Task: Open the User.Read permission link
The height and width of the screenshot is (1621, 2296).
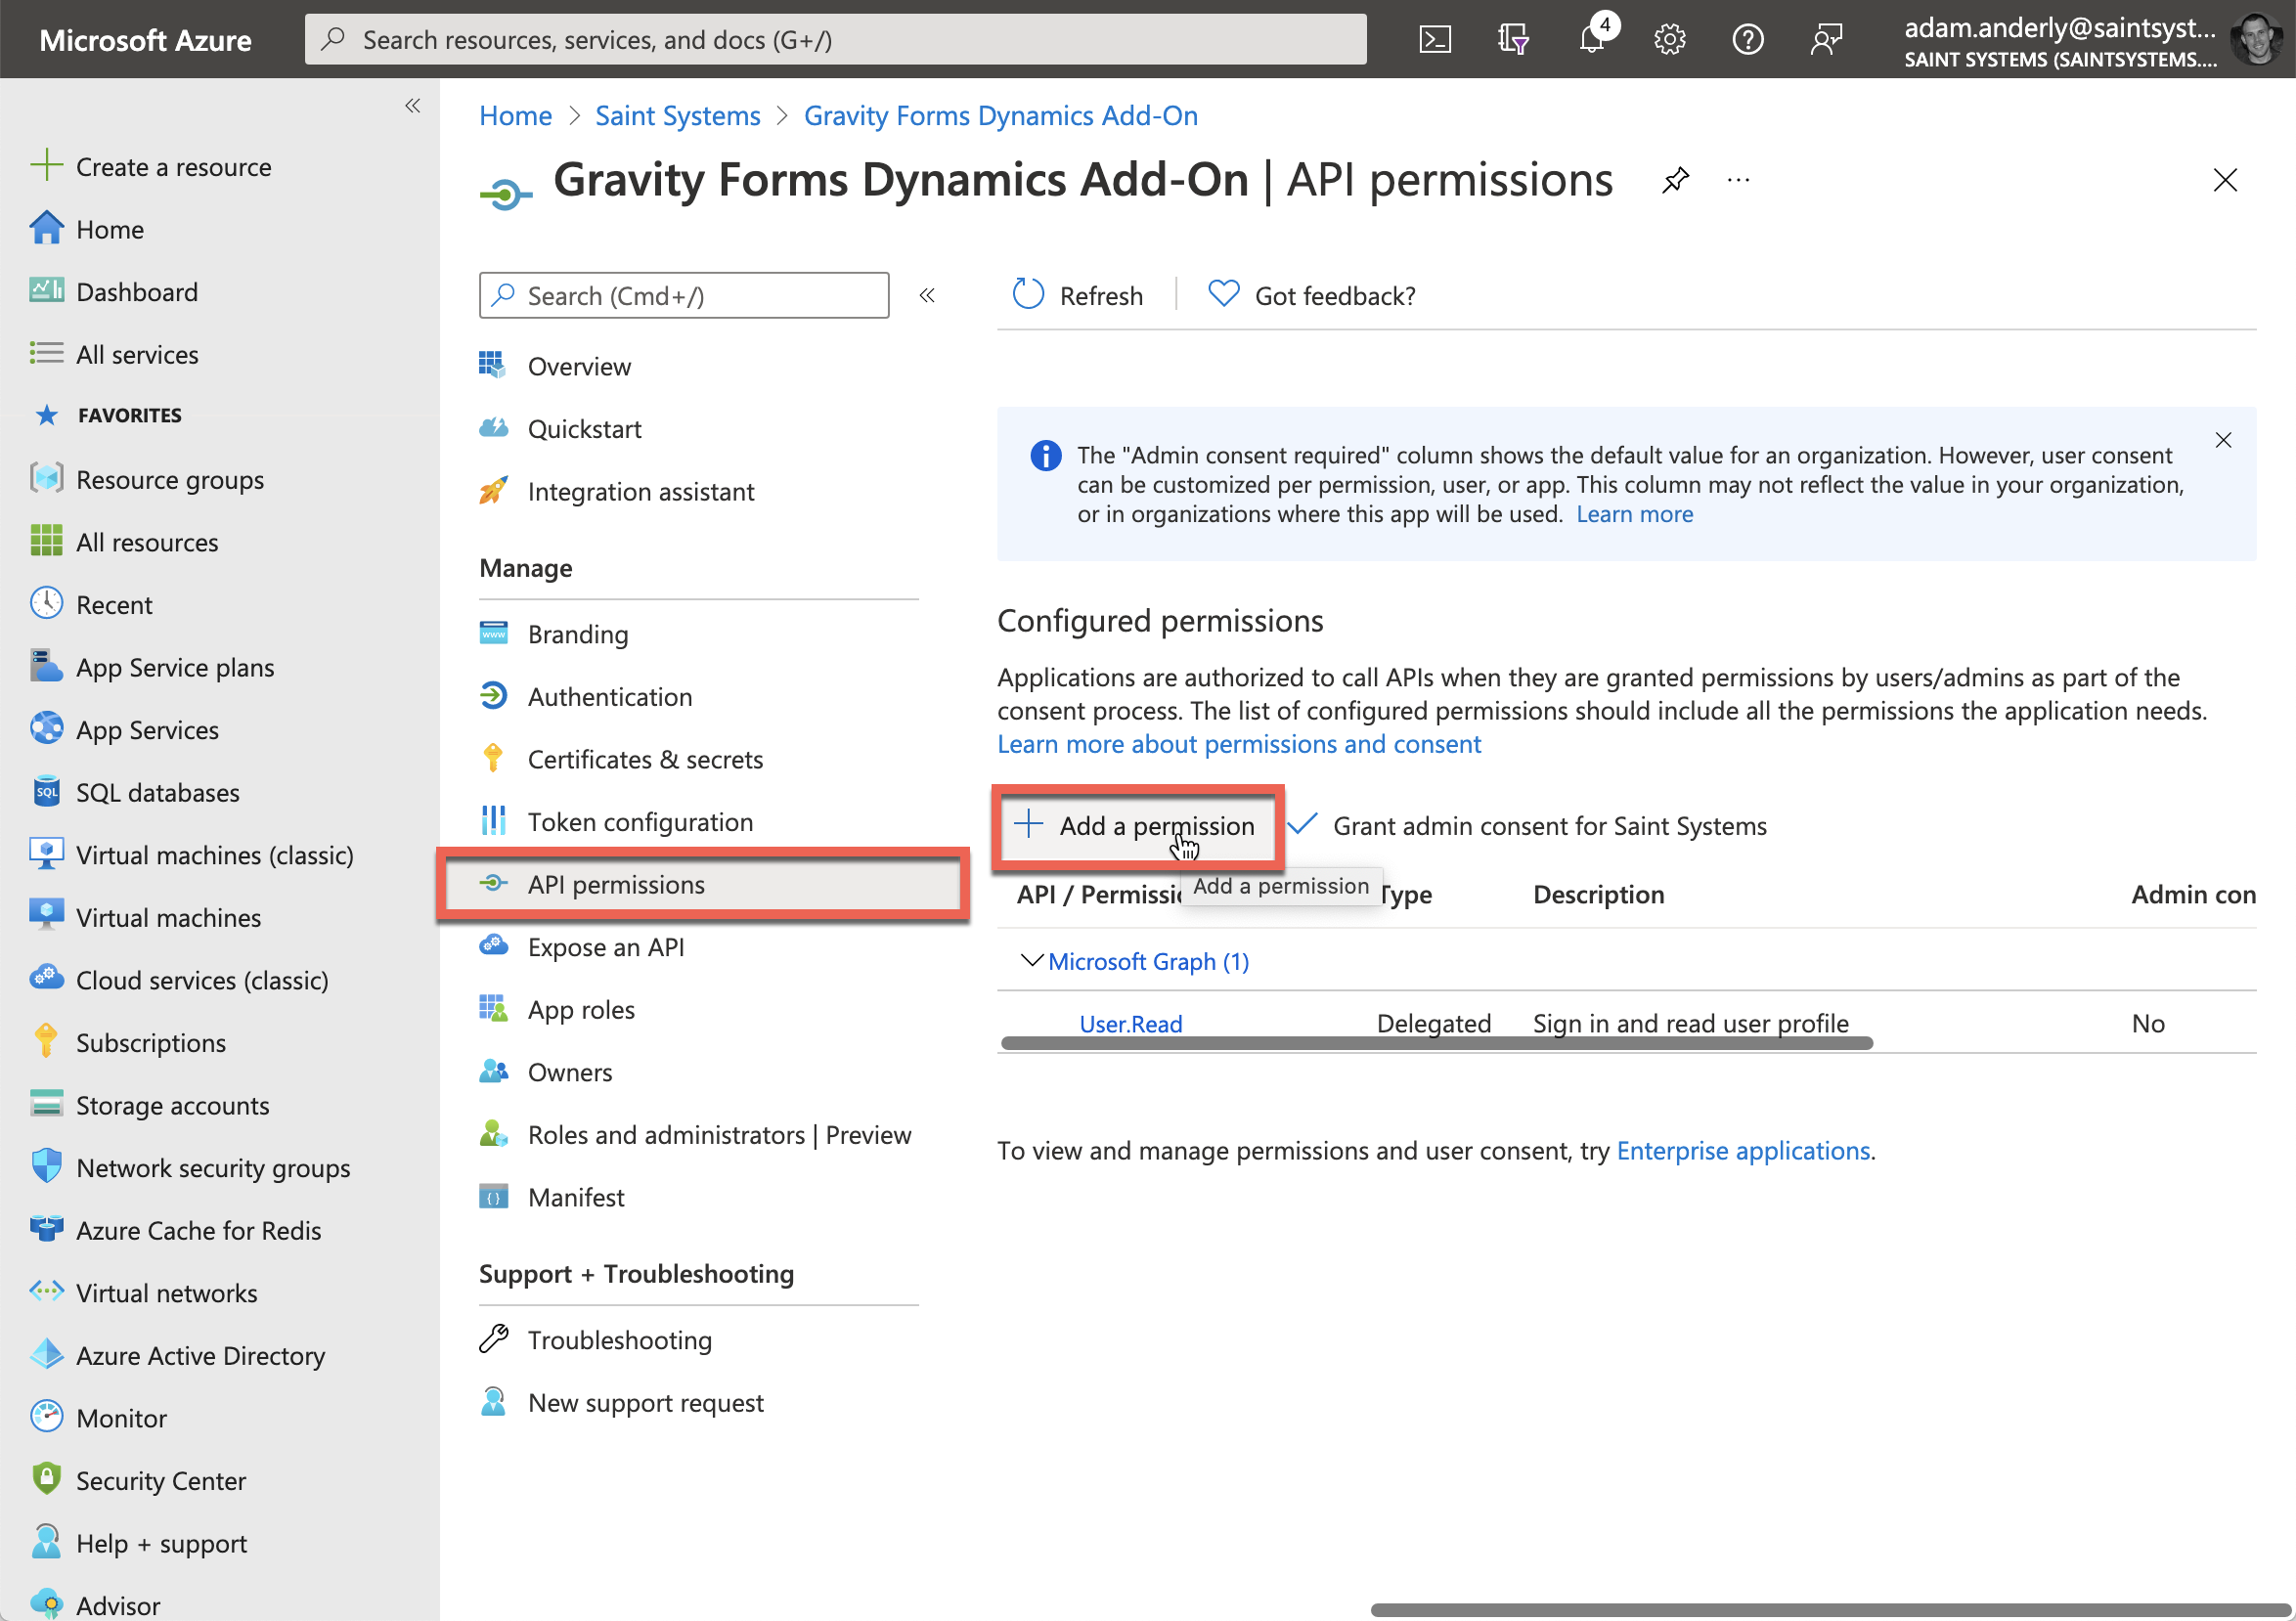Action: [x=1131, y=1023]
